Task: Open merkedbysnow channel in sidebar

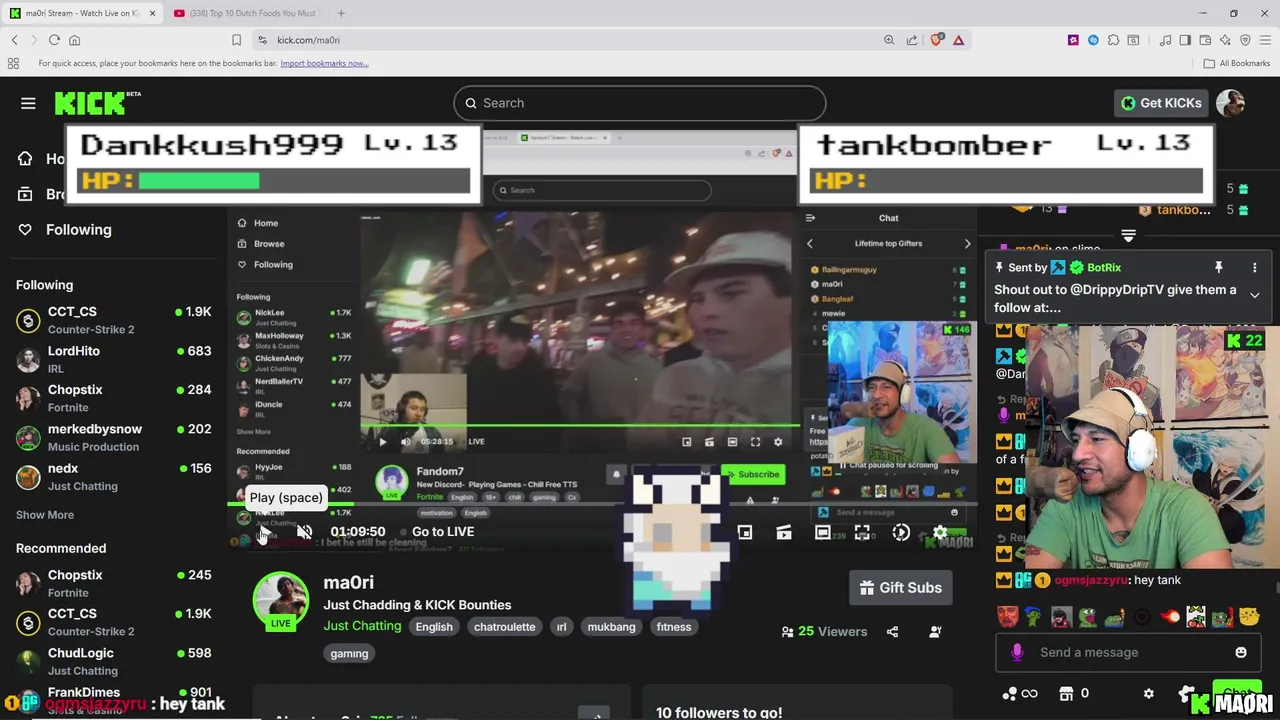Action: point(114,437)
